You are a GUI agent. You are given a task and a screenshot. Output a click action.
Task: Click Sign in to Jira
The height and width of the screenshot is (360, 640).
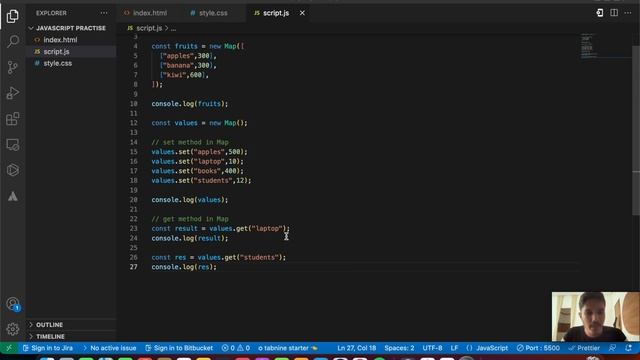point(48,348)
